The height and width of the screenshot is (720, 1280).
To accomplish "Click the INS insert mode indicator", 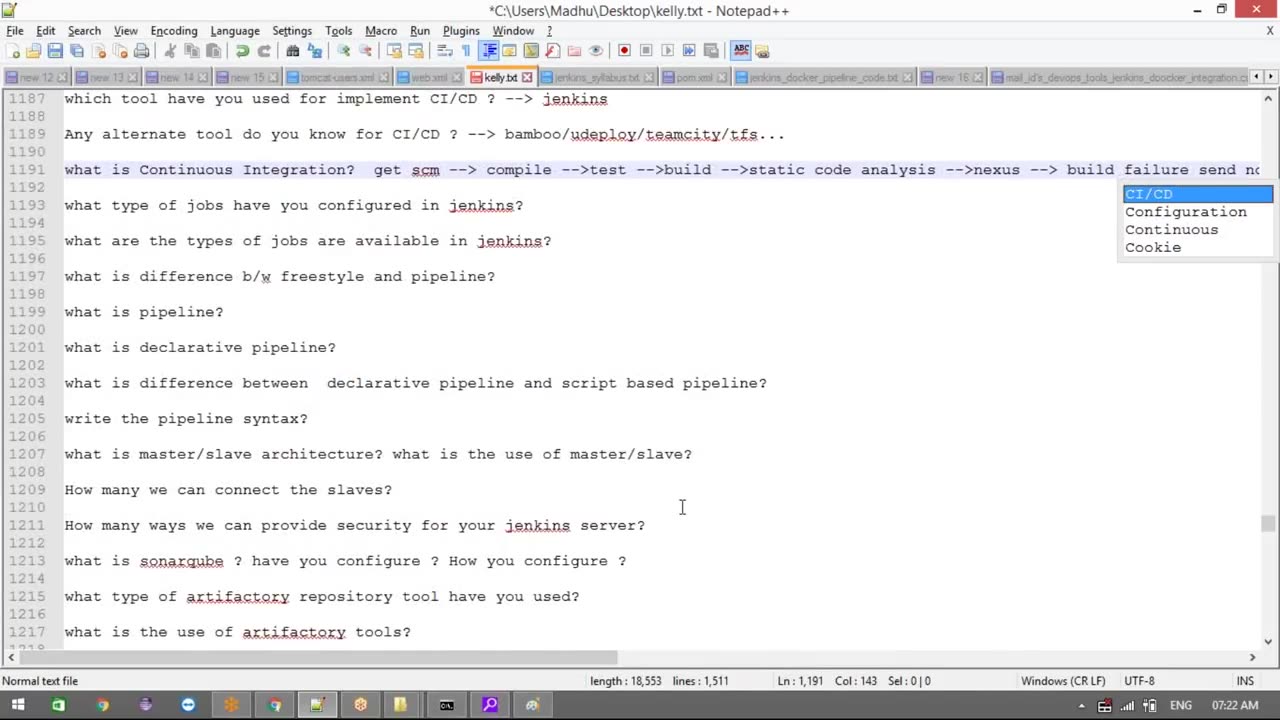I will (x=1245, y=681).
